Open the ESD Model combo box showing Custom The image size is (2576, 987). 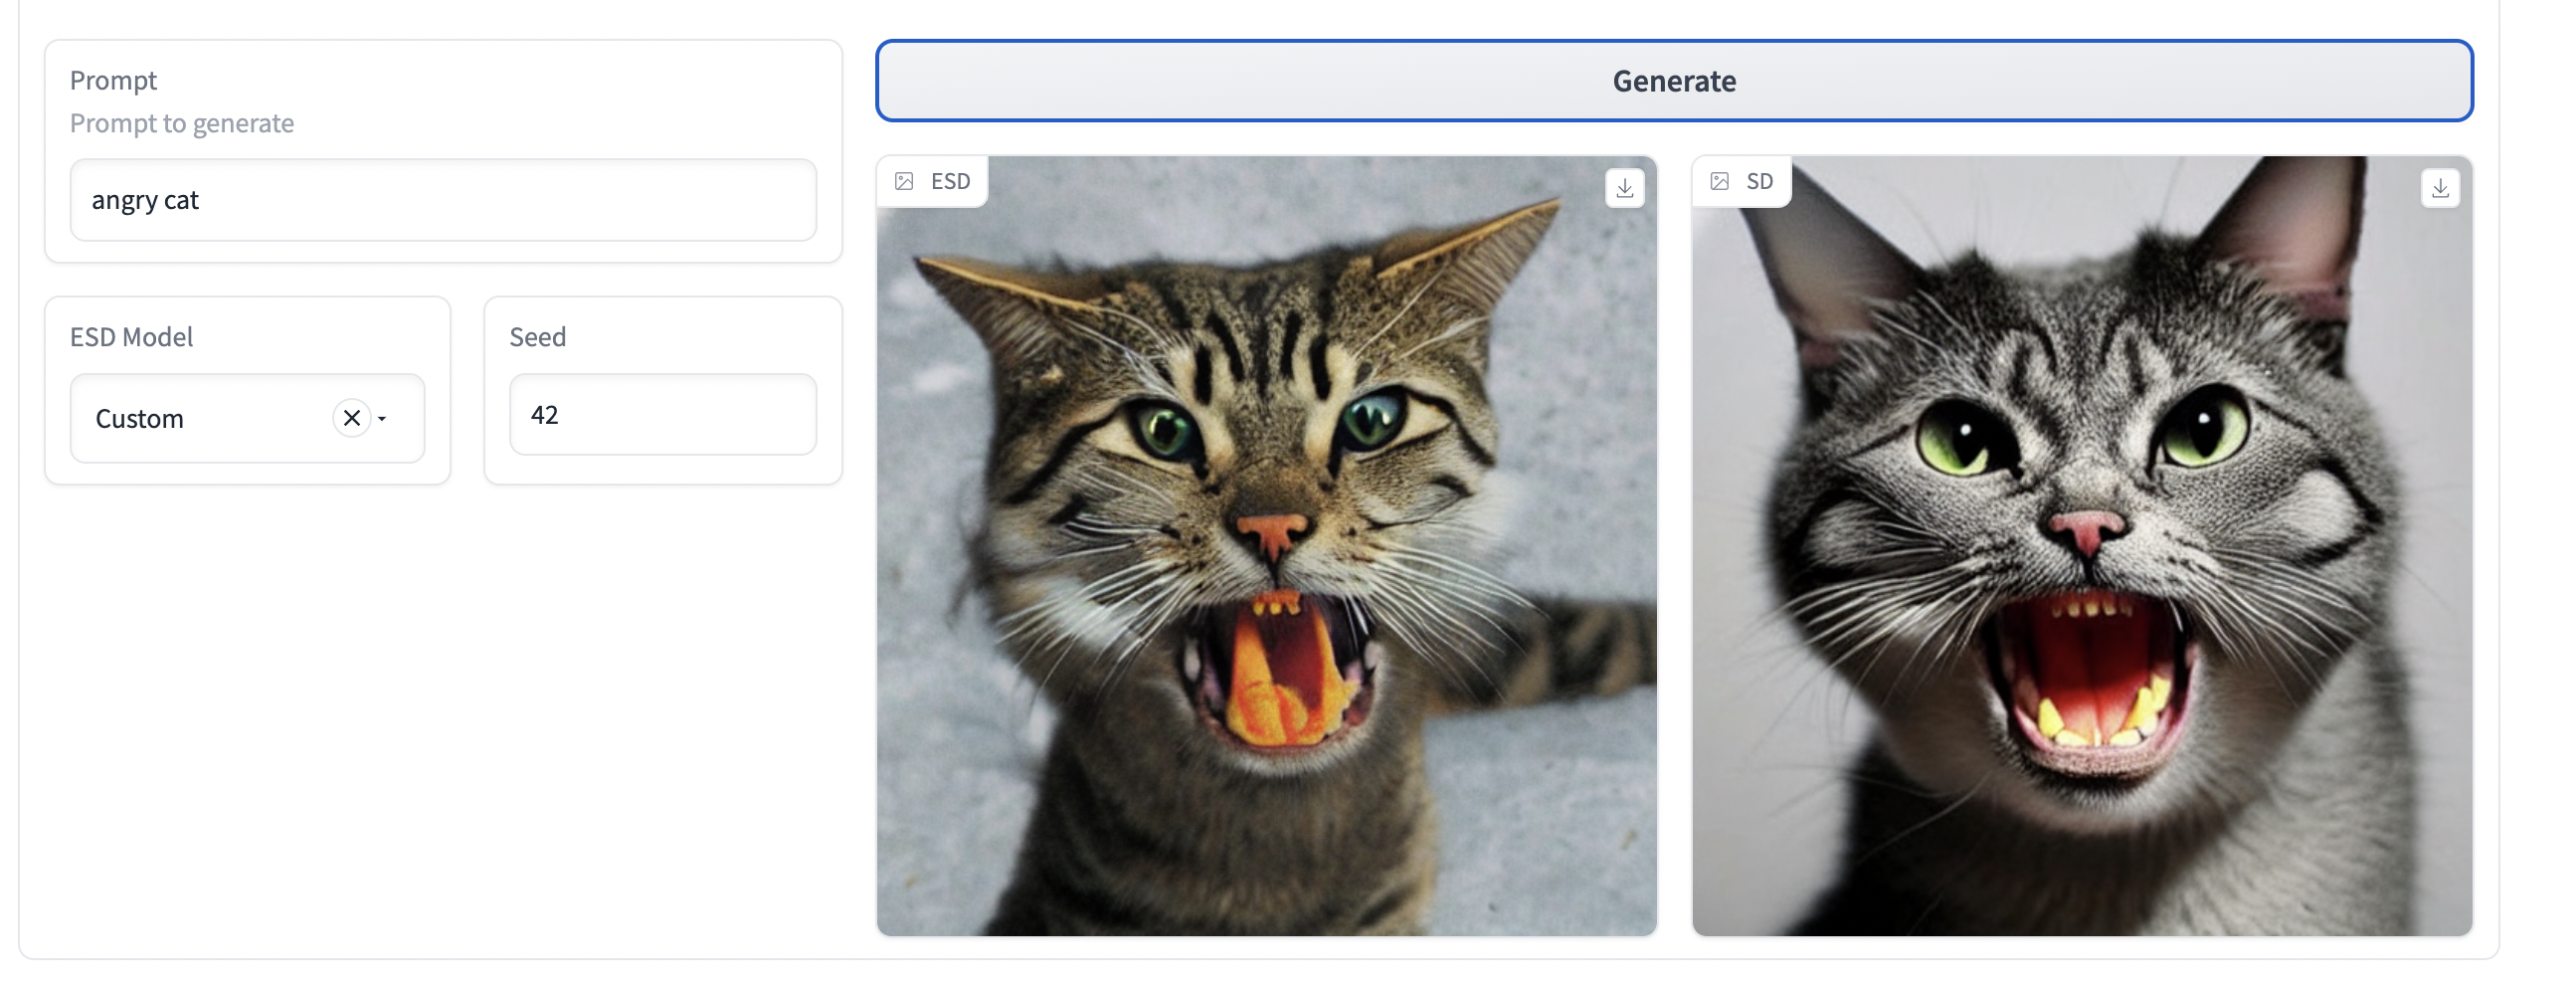(x=247, y=418)
